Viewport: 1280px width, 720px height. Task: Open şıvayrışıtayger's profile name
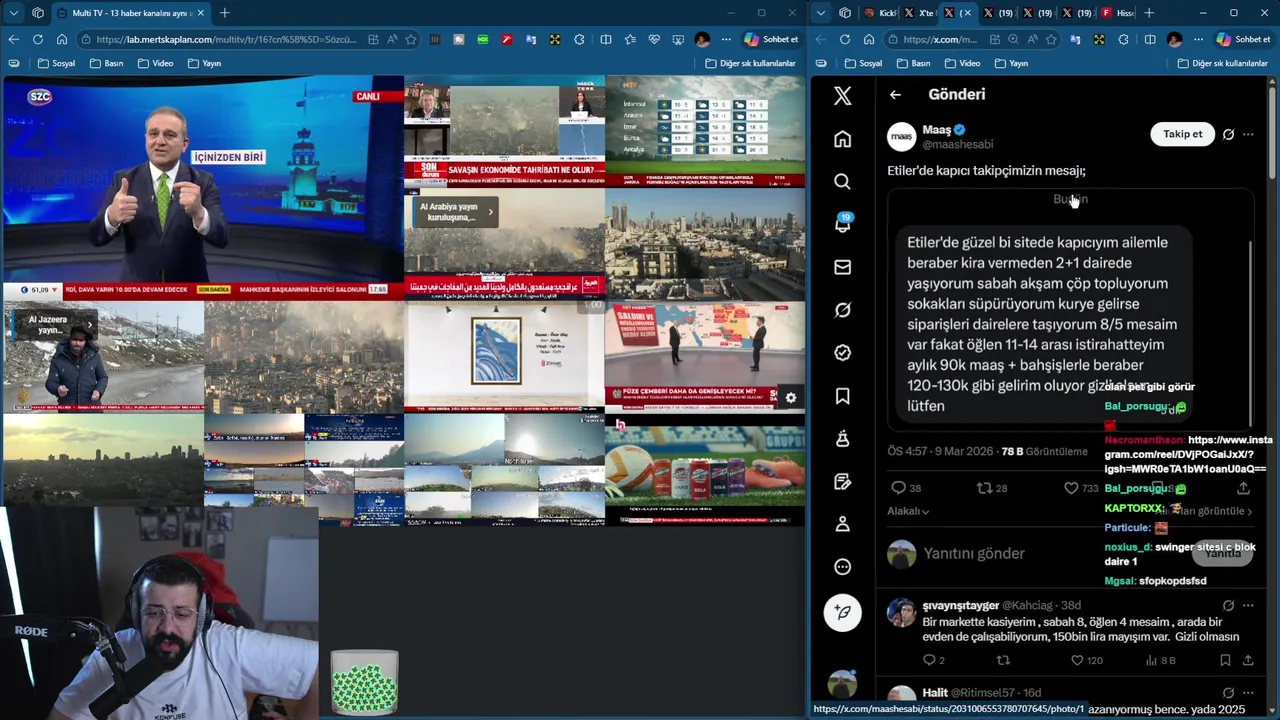click(x=960, y=605)
